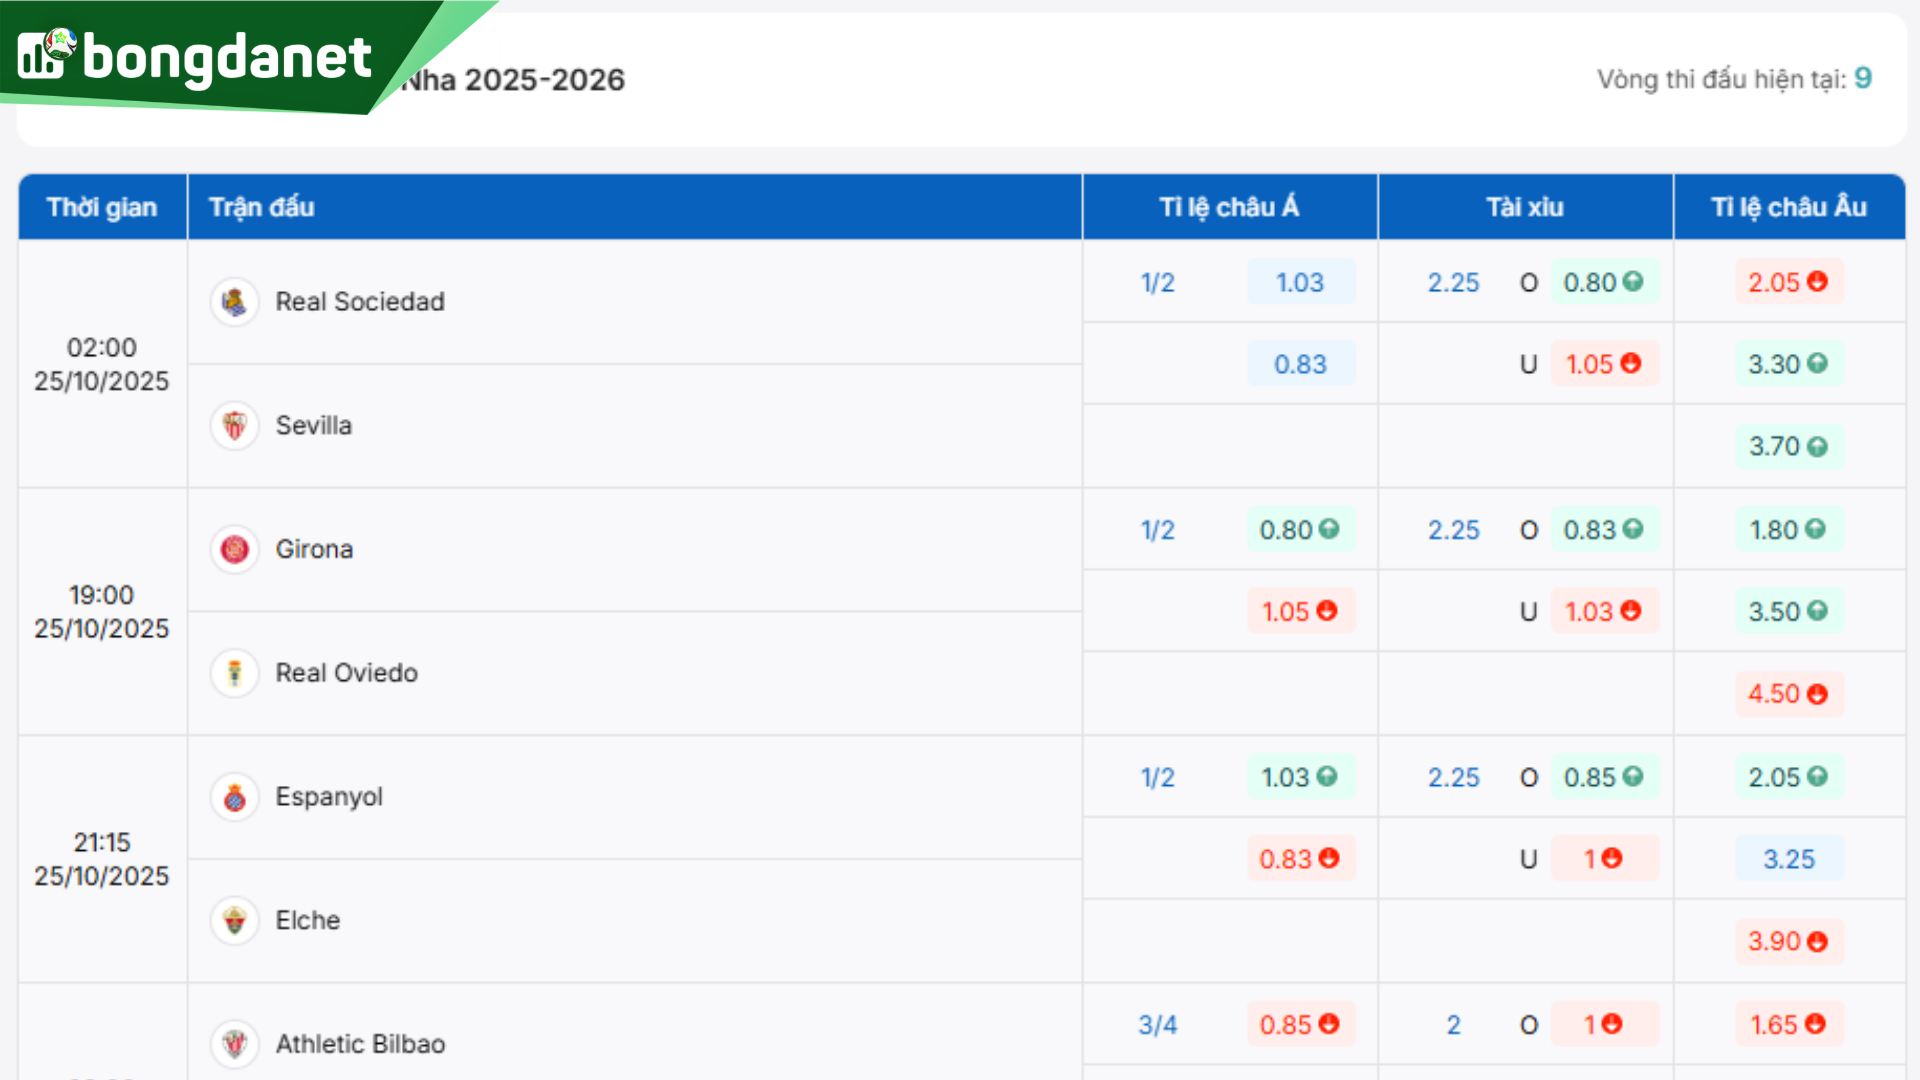Viewport: 1920px width, 1080px height.
Task: Click the 2.25 over/under line for Girona
Action: click(x=1454, y=530)
